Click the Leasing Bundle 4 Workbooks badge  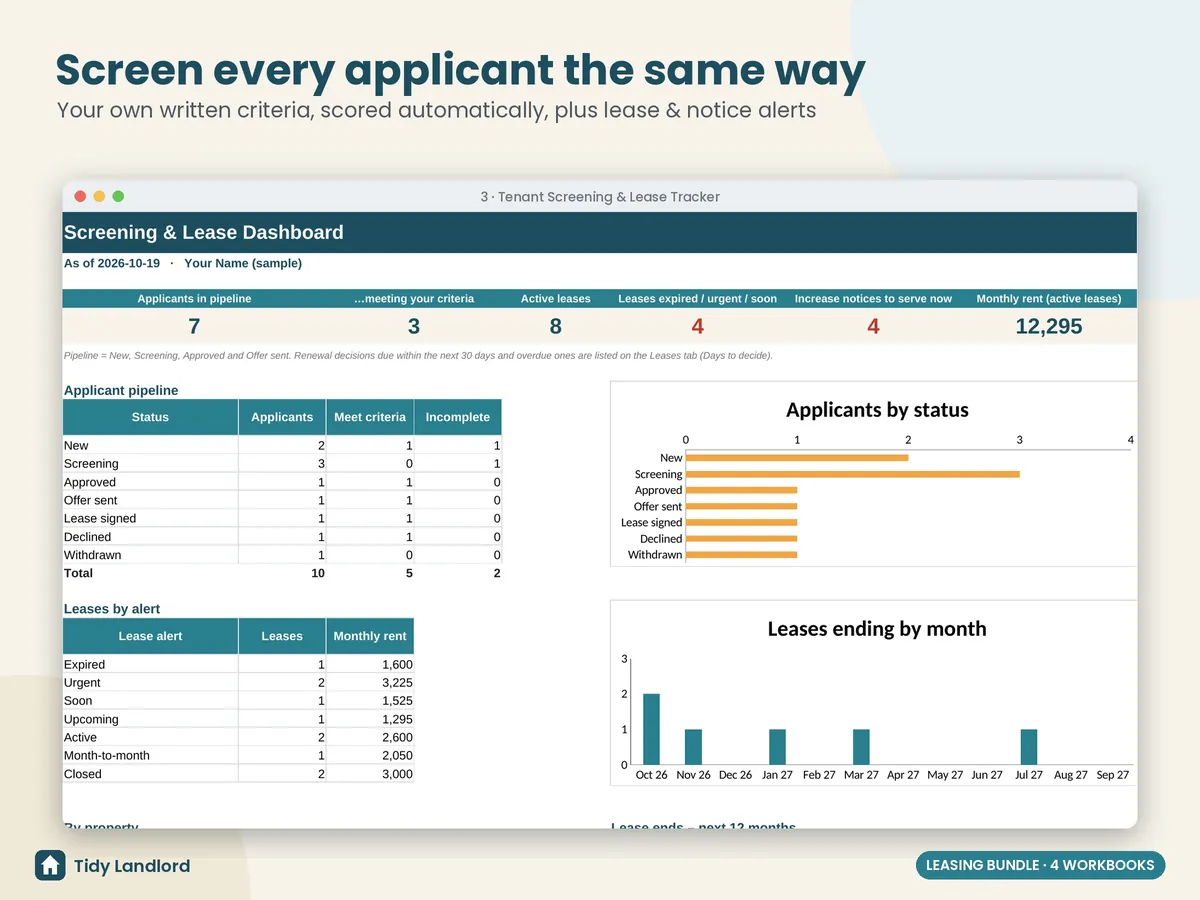coord(1040,865)
